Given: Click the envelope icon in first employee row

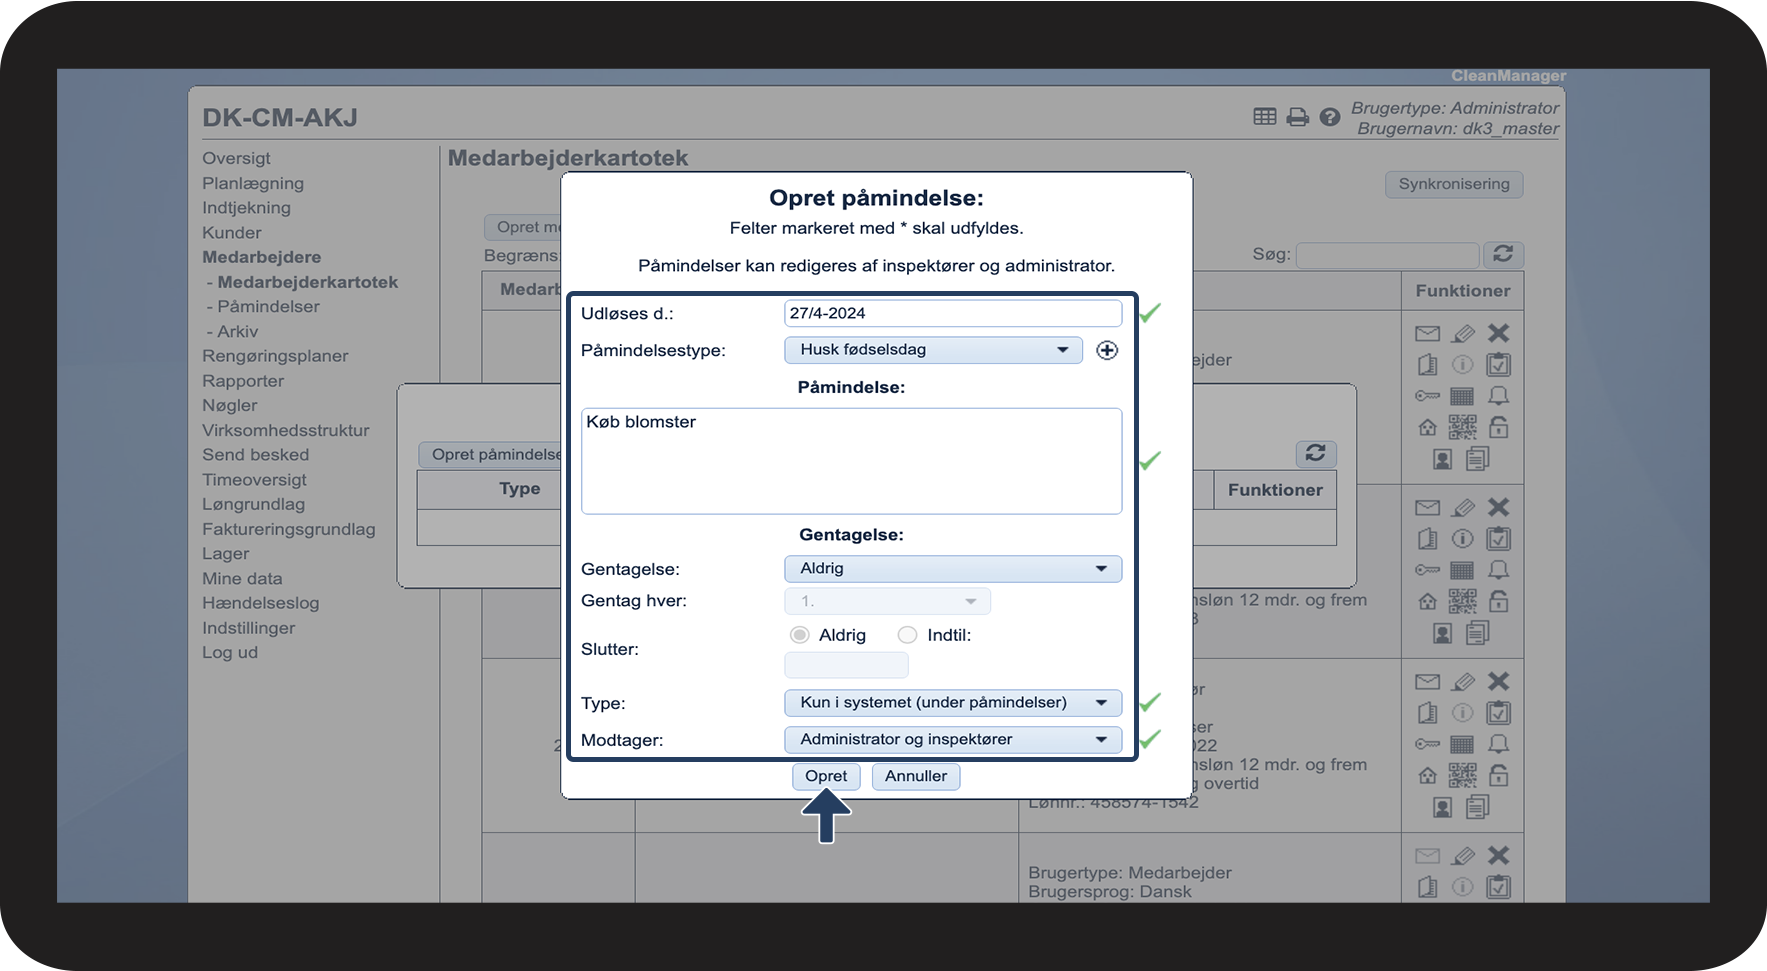Looking at the screenshot, I should click(x=1427, y=333).
